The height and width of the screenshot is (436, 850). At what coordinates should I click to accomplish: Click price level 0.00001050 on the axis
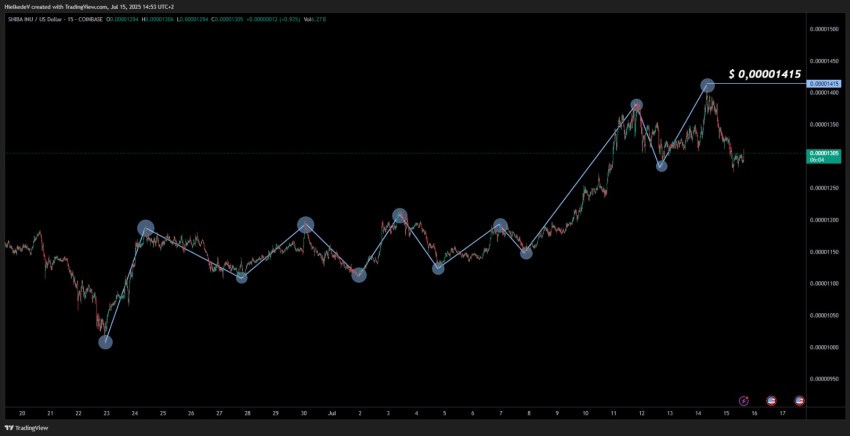(x=824, y=316)
